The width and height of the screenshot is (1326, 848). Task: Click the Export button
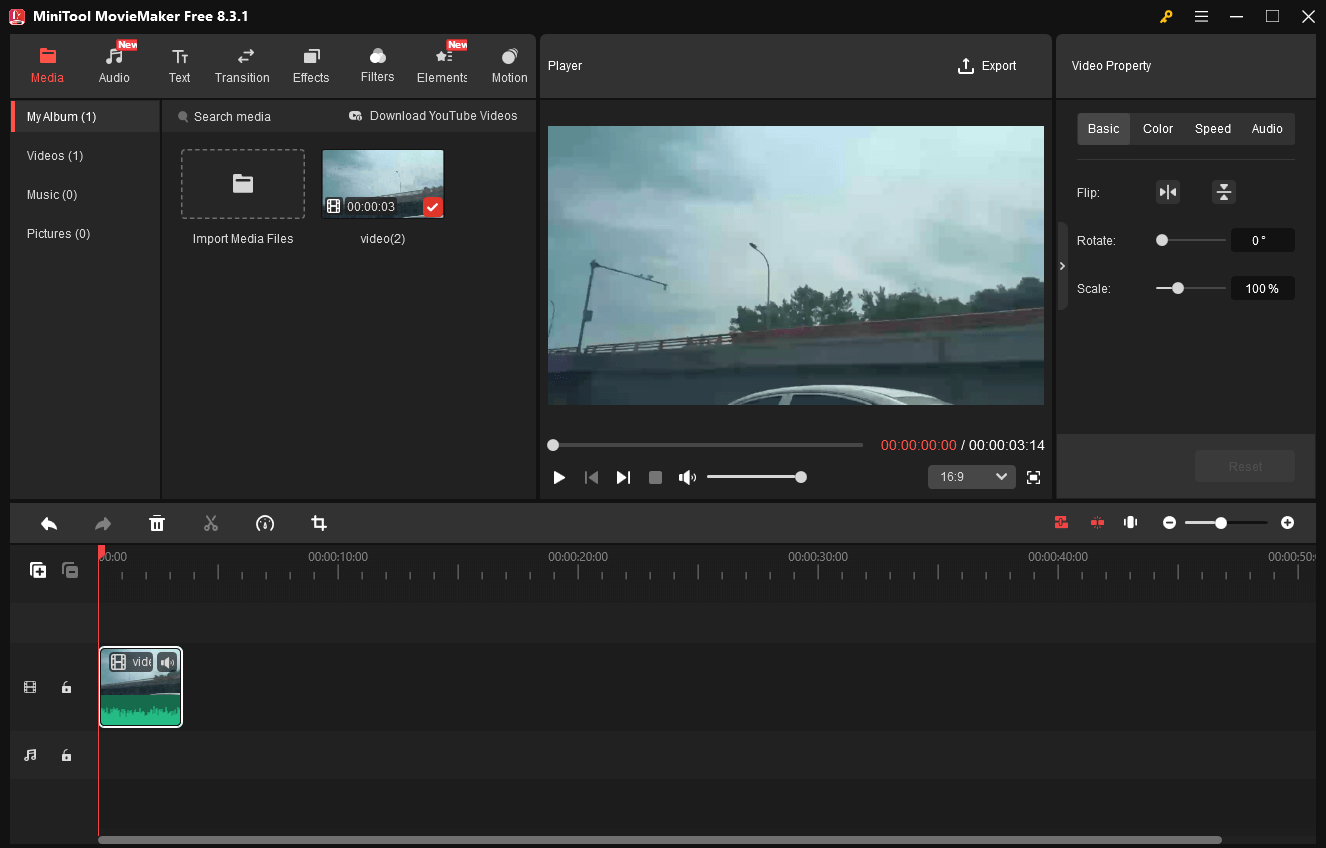point(987,66)
